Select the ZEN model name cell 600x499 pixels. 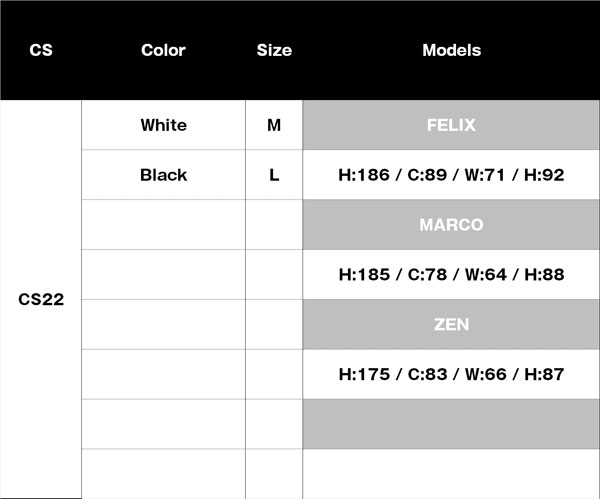(451, 324)
